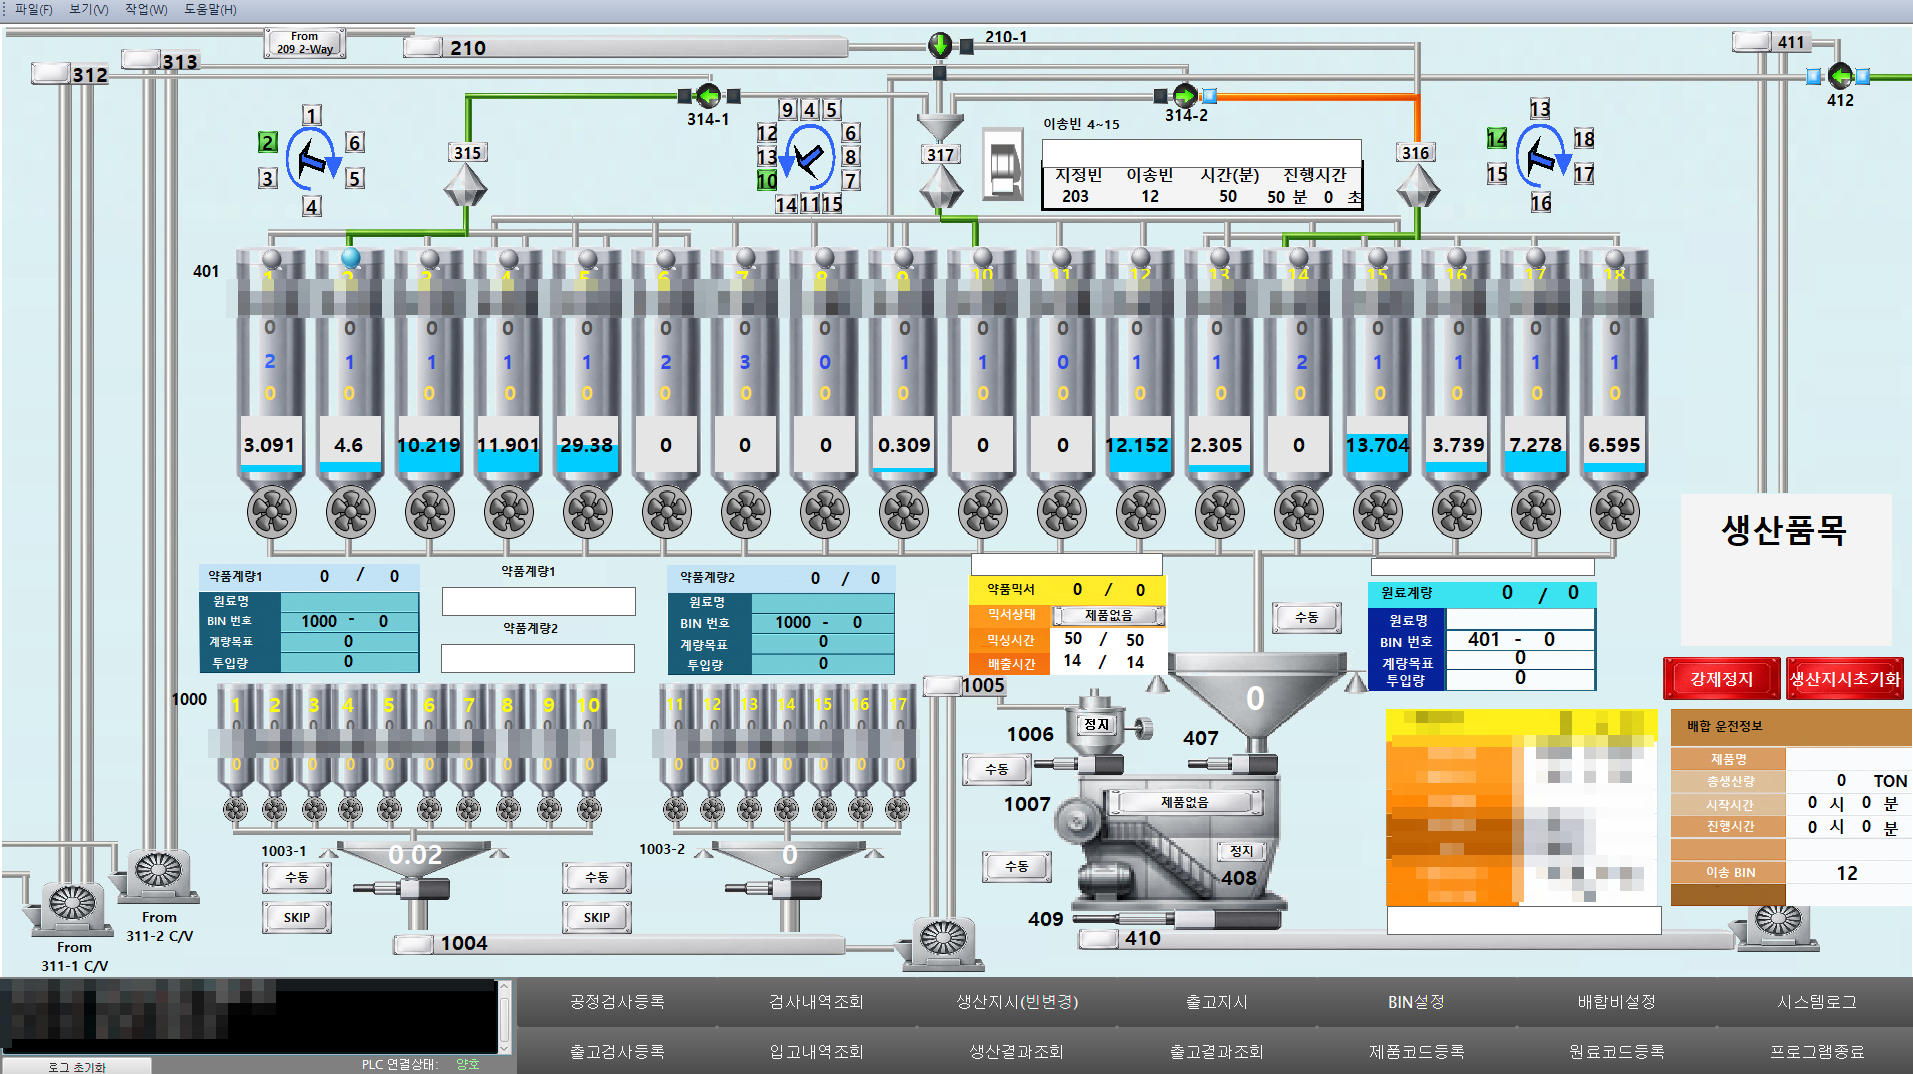Image resolution: width=1913 pixels, height=1074 pixels.
Task: Open the 파일(F) menu
Action: click(33, 9)
